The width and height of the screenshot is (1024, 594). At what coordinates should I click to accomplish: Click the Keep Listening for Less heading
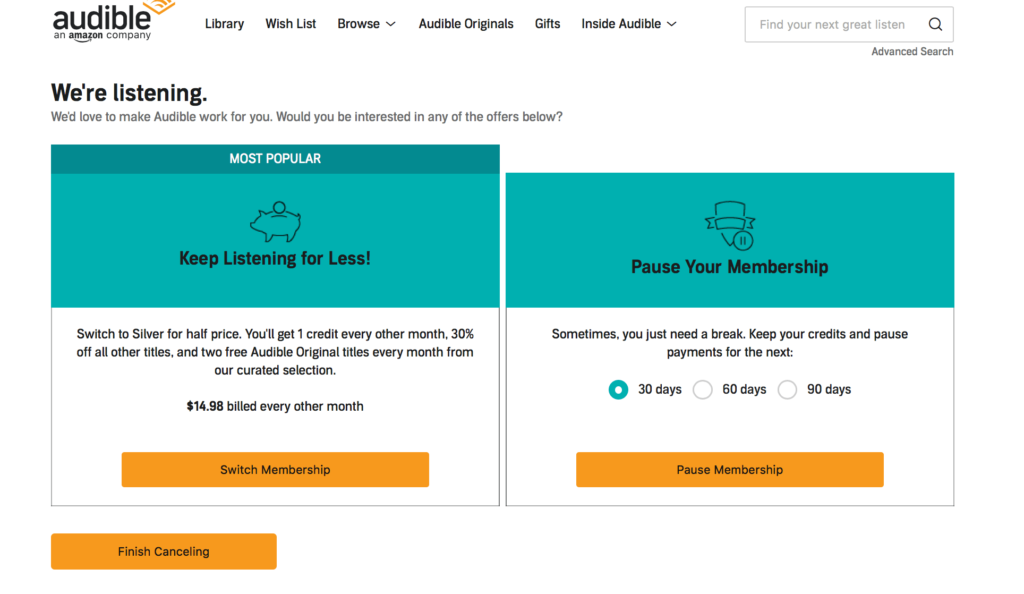(275, 259)
